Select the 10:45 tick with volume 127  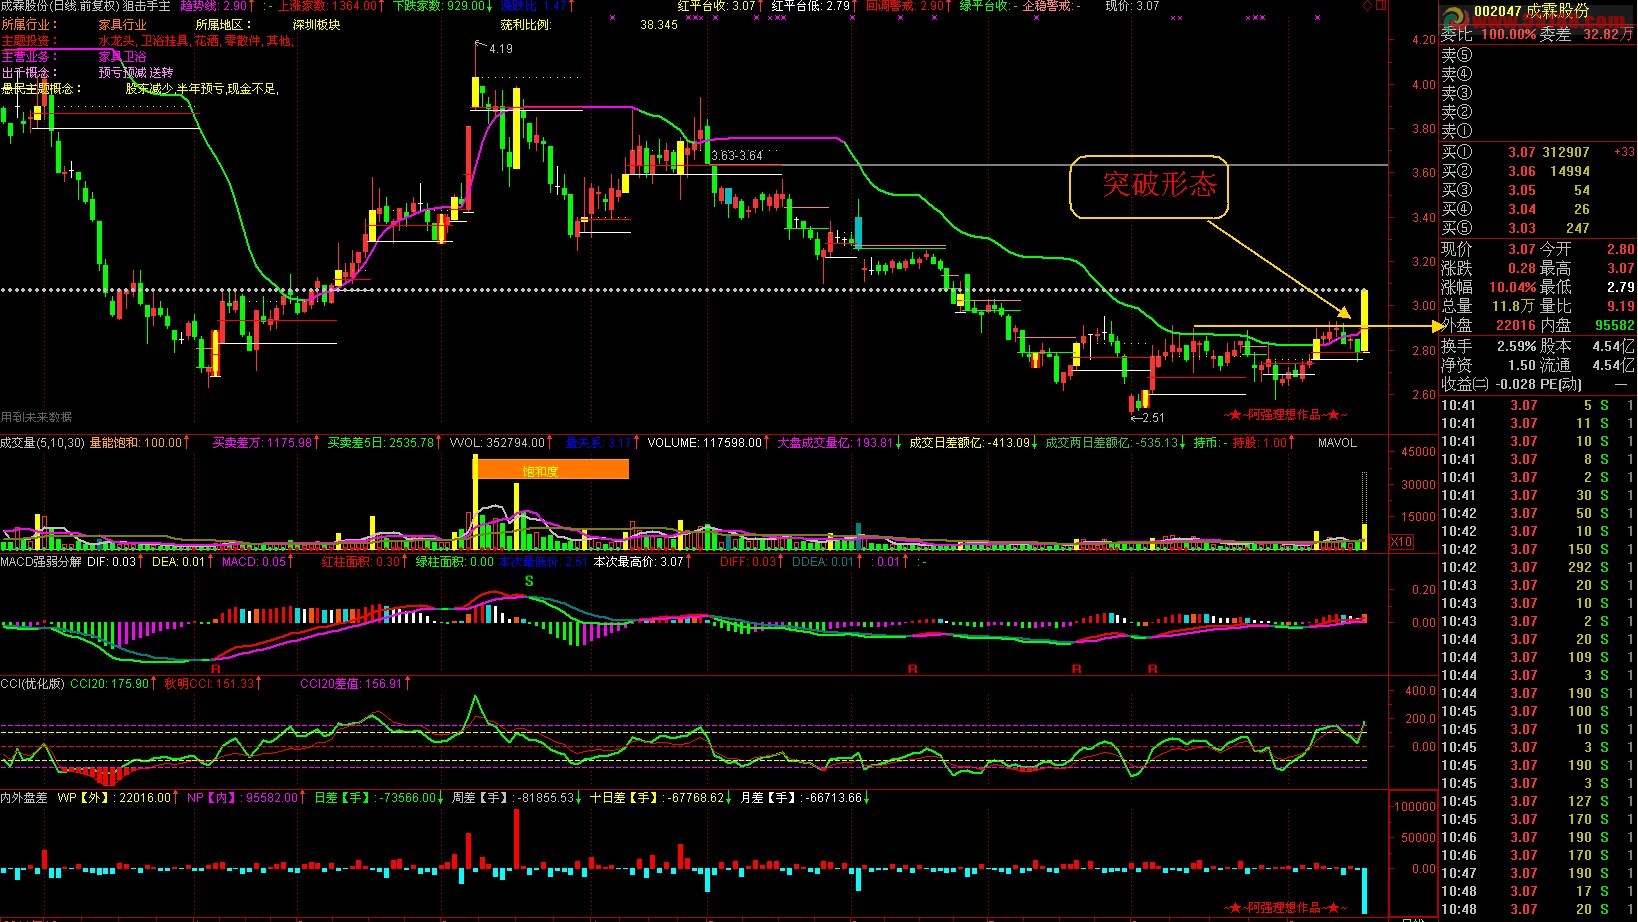pos(1538,801)
